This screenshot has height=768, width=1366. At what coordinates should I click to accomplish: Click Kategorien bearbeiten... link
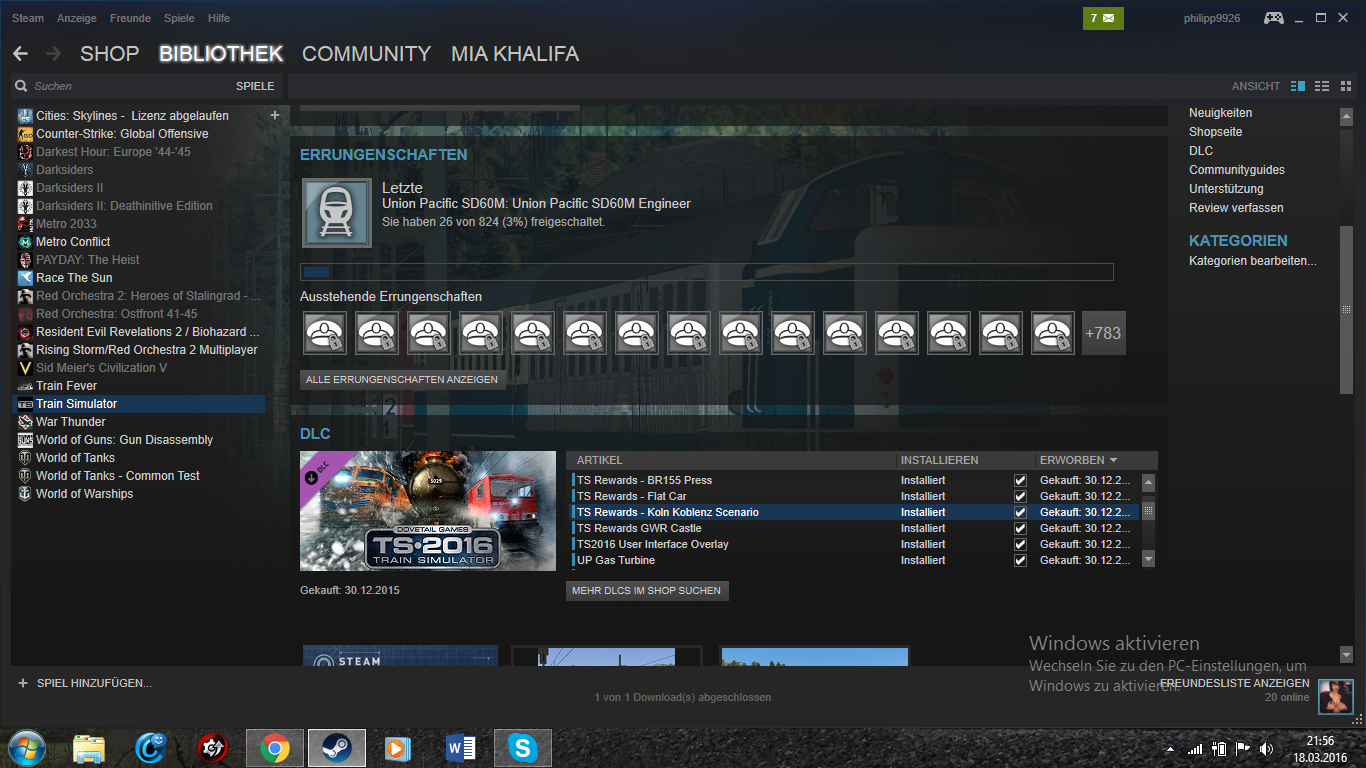1253,261
